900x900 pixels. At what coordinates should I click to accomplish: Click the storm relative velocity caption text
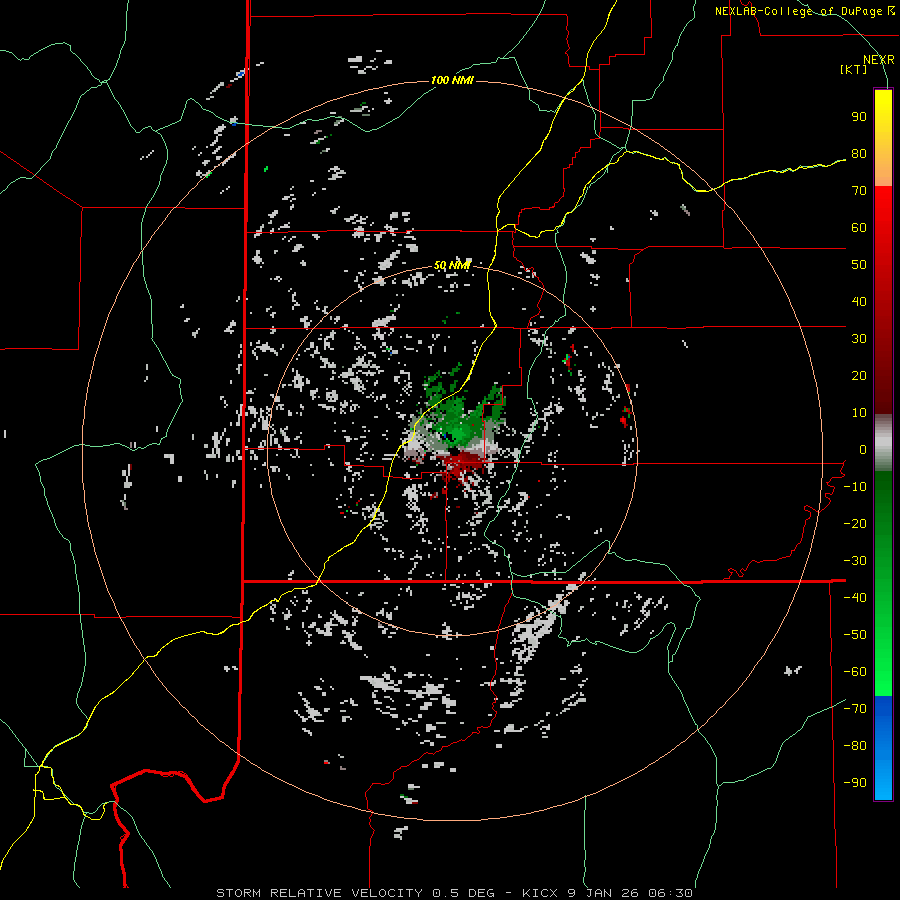pyautogui.click(x=454, y=893)
